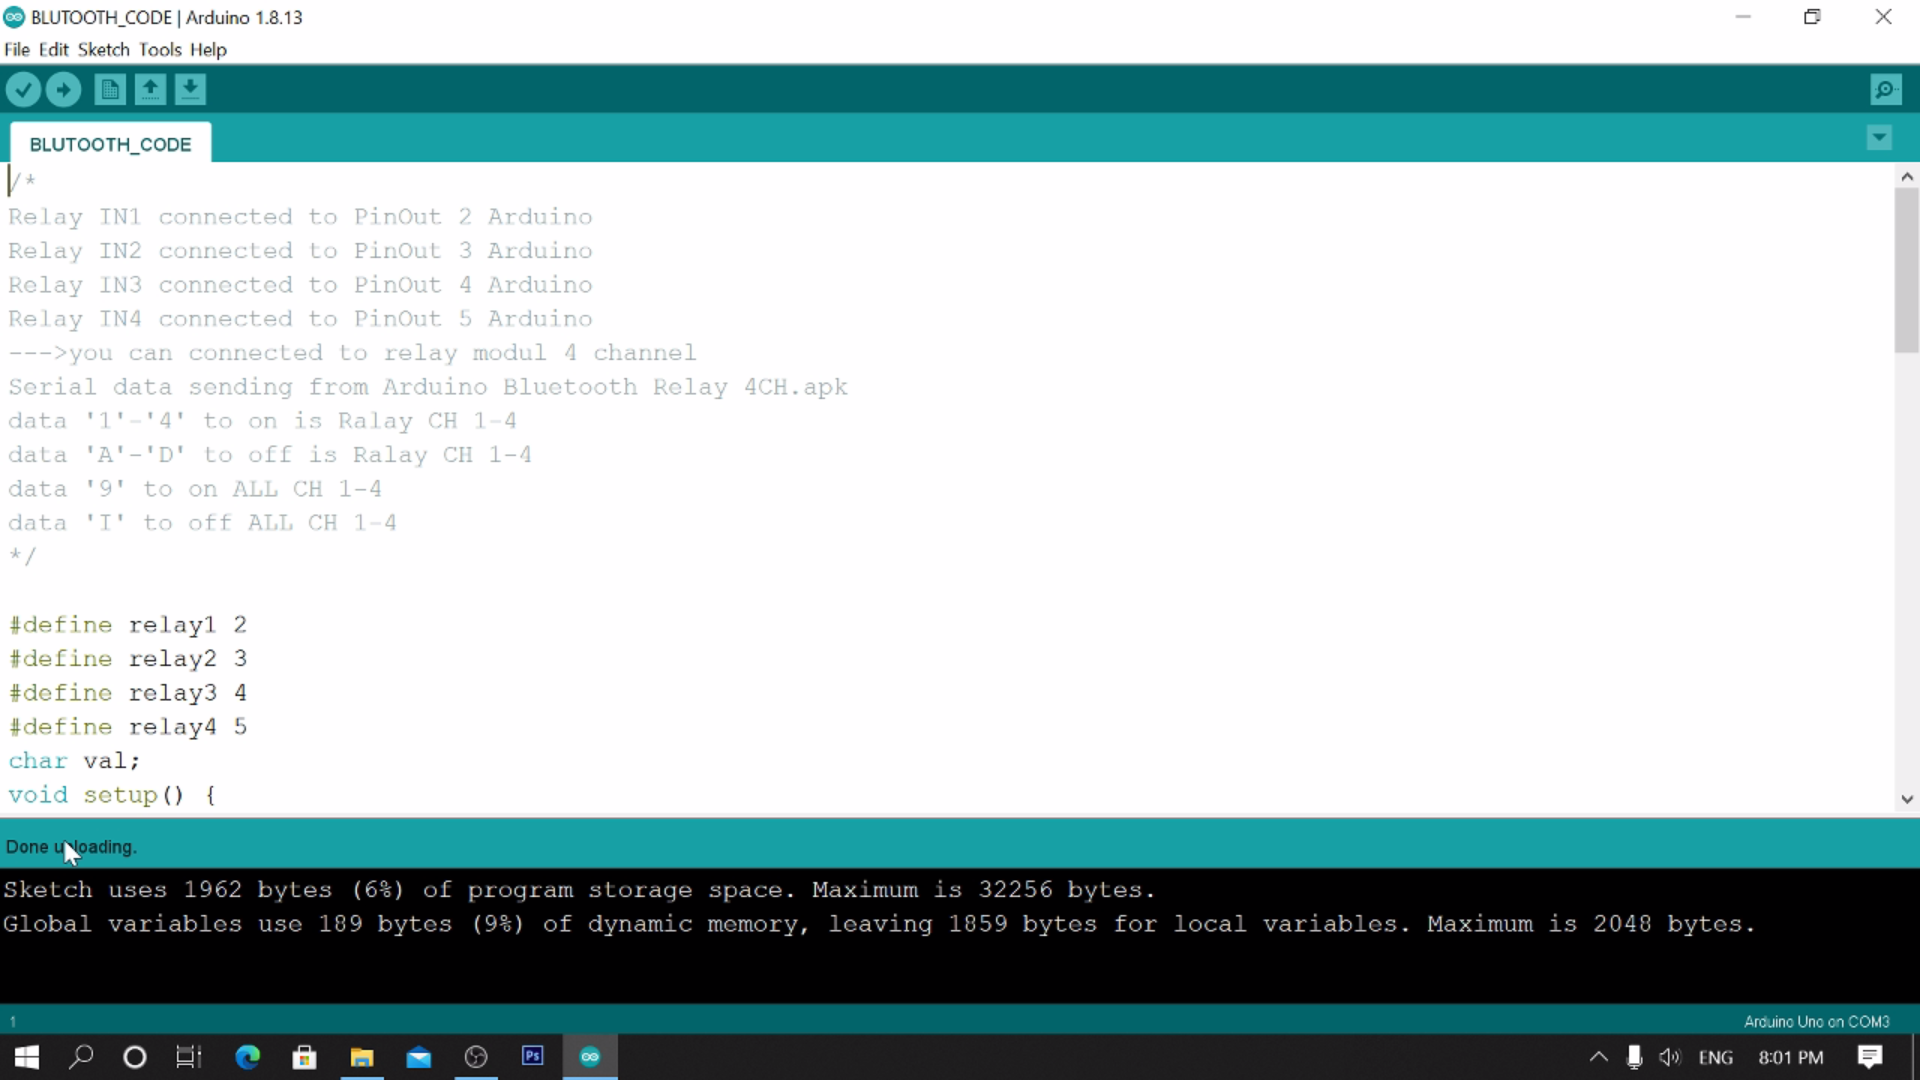Open Microsoft Store taskbar icon

tap(304, 1057)
